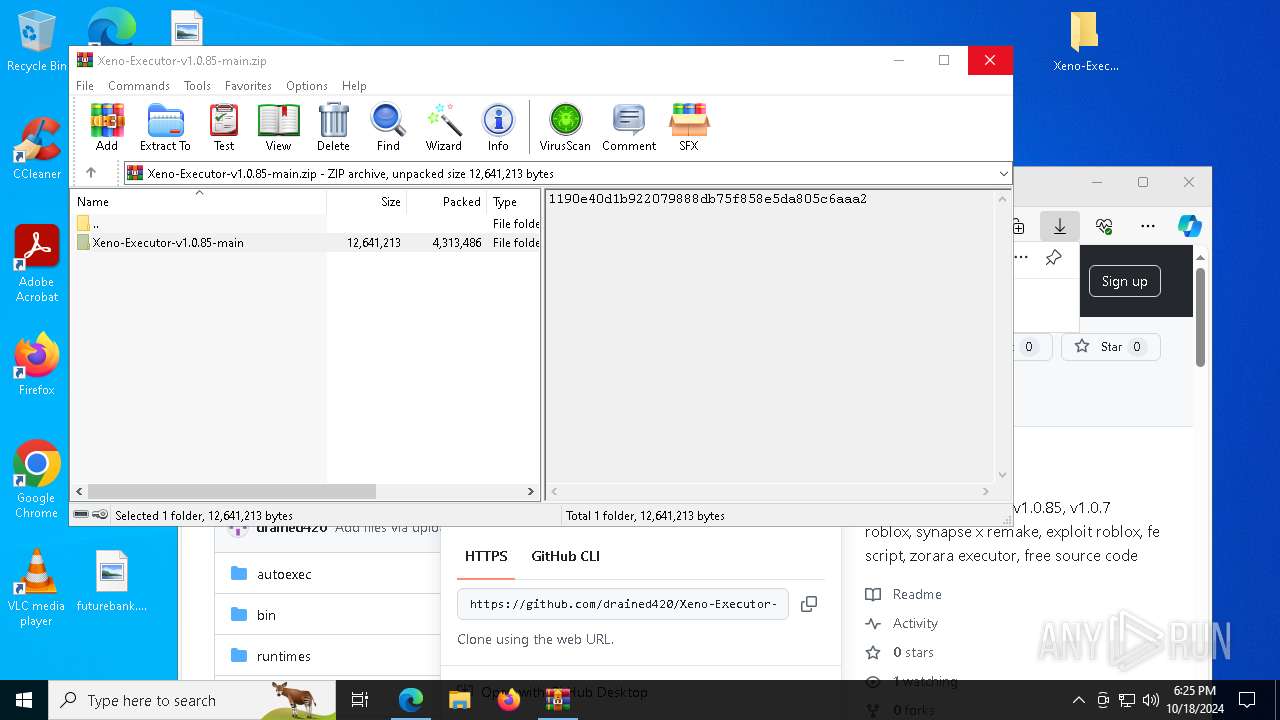The height and width of the screenshot is (720, 1280).
Task: Open Recycle Bin desktop icon
Action: coord(37,42)
